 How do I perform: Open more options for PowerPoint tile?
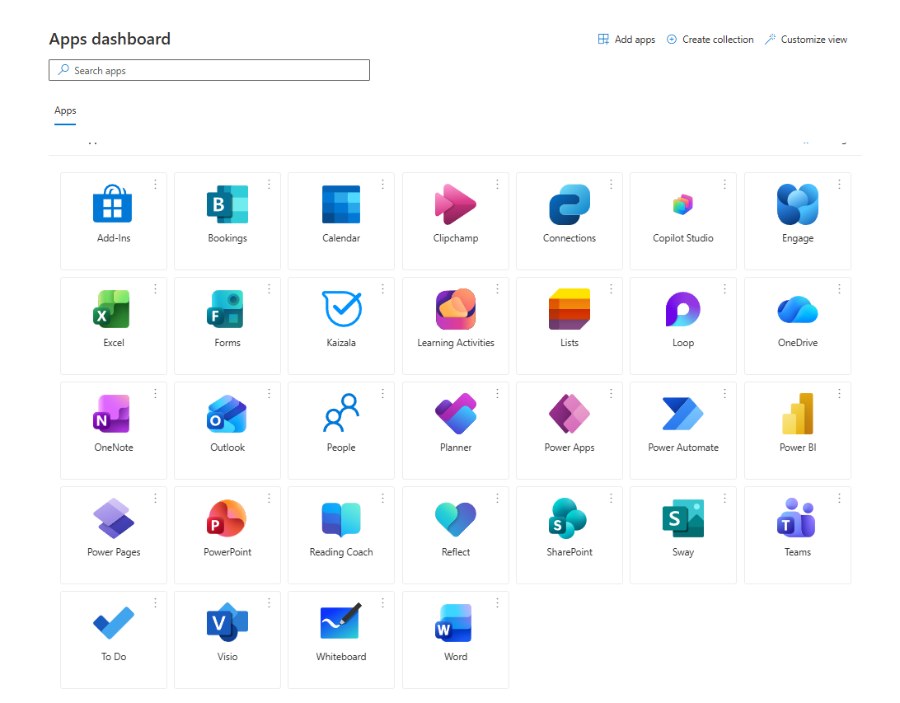point(269,498)
